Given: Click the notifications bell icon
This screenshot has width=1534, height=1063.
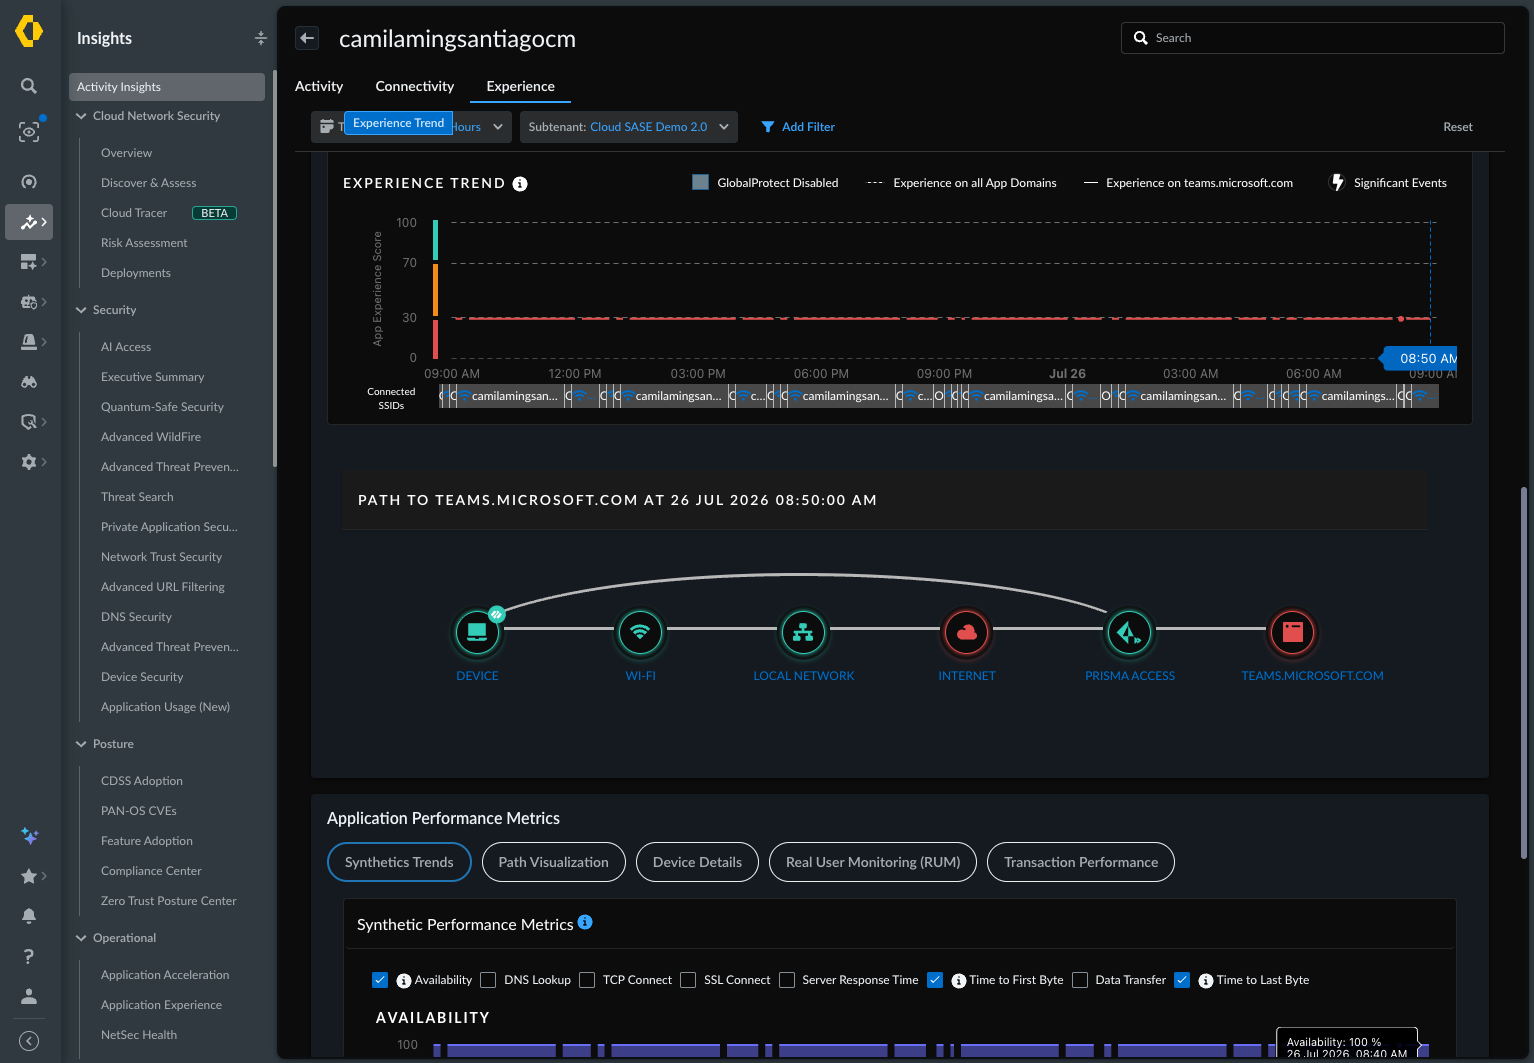Looking at the screenshot, I should tap(29, 916).
